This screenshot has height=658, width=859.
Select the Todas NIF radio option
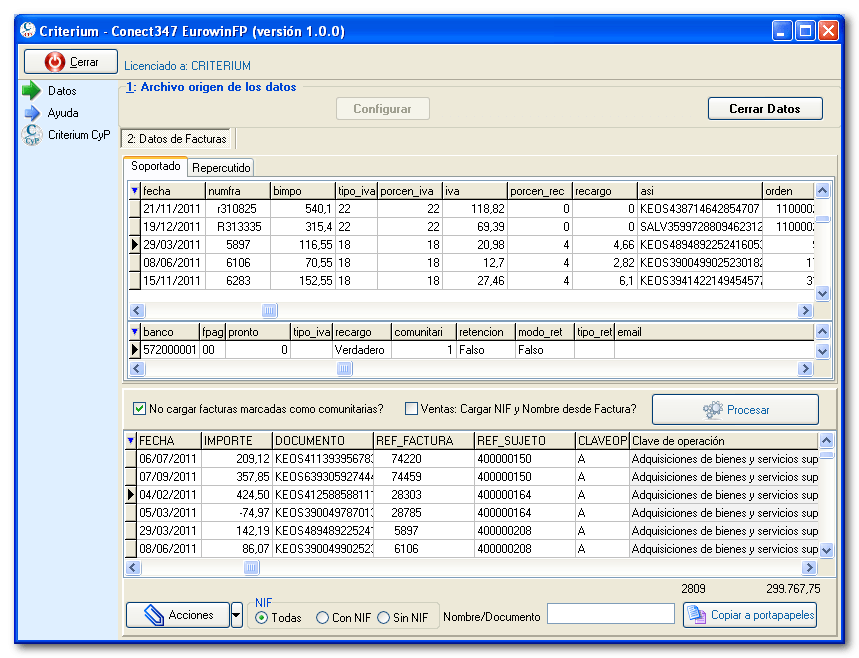[x=261, y=617]
